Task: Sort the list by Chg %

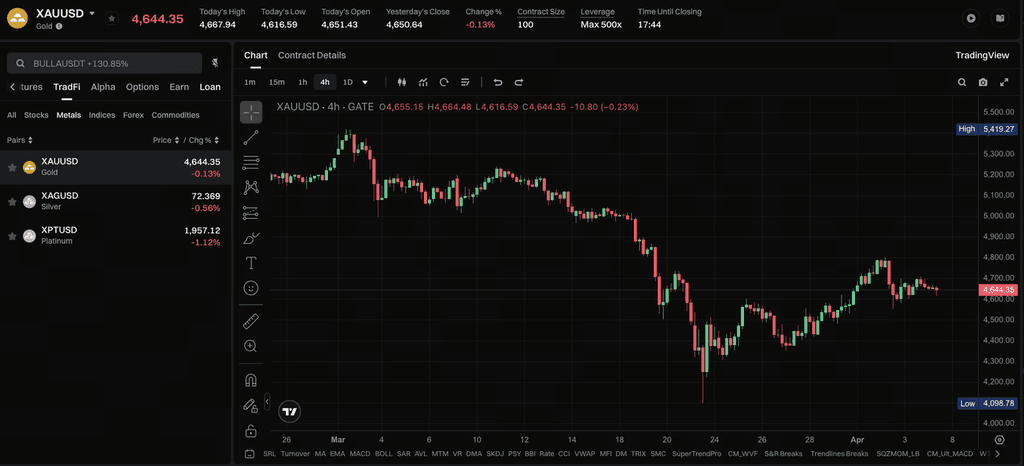Action: [204, 140]
